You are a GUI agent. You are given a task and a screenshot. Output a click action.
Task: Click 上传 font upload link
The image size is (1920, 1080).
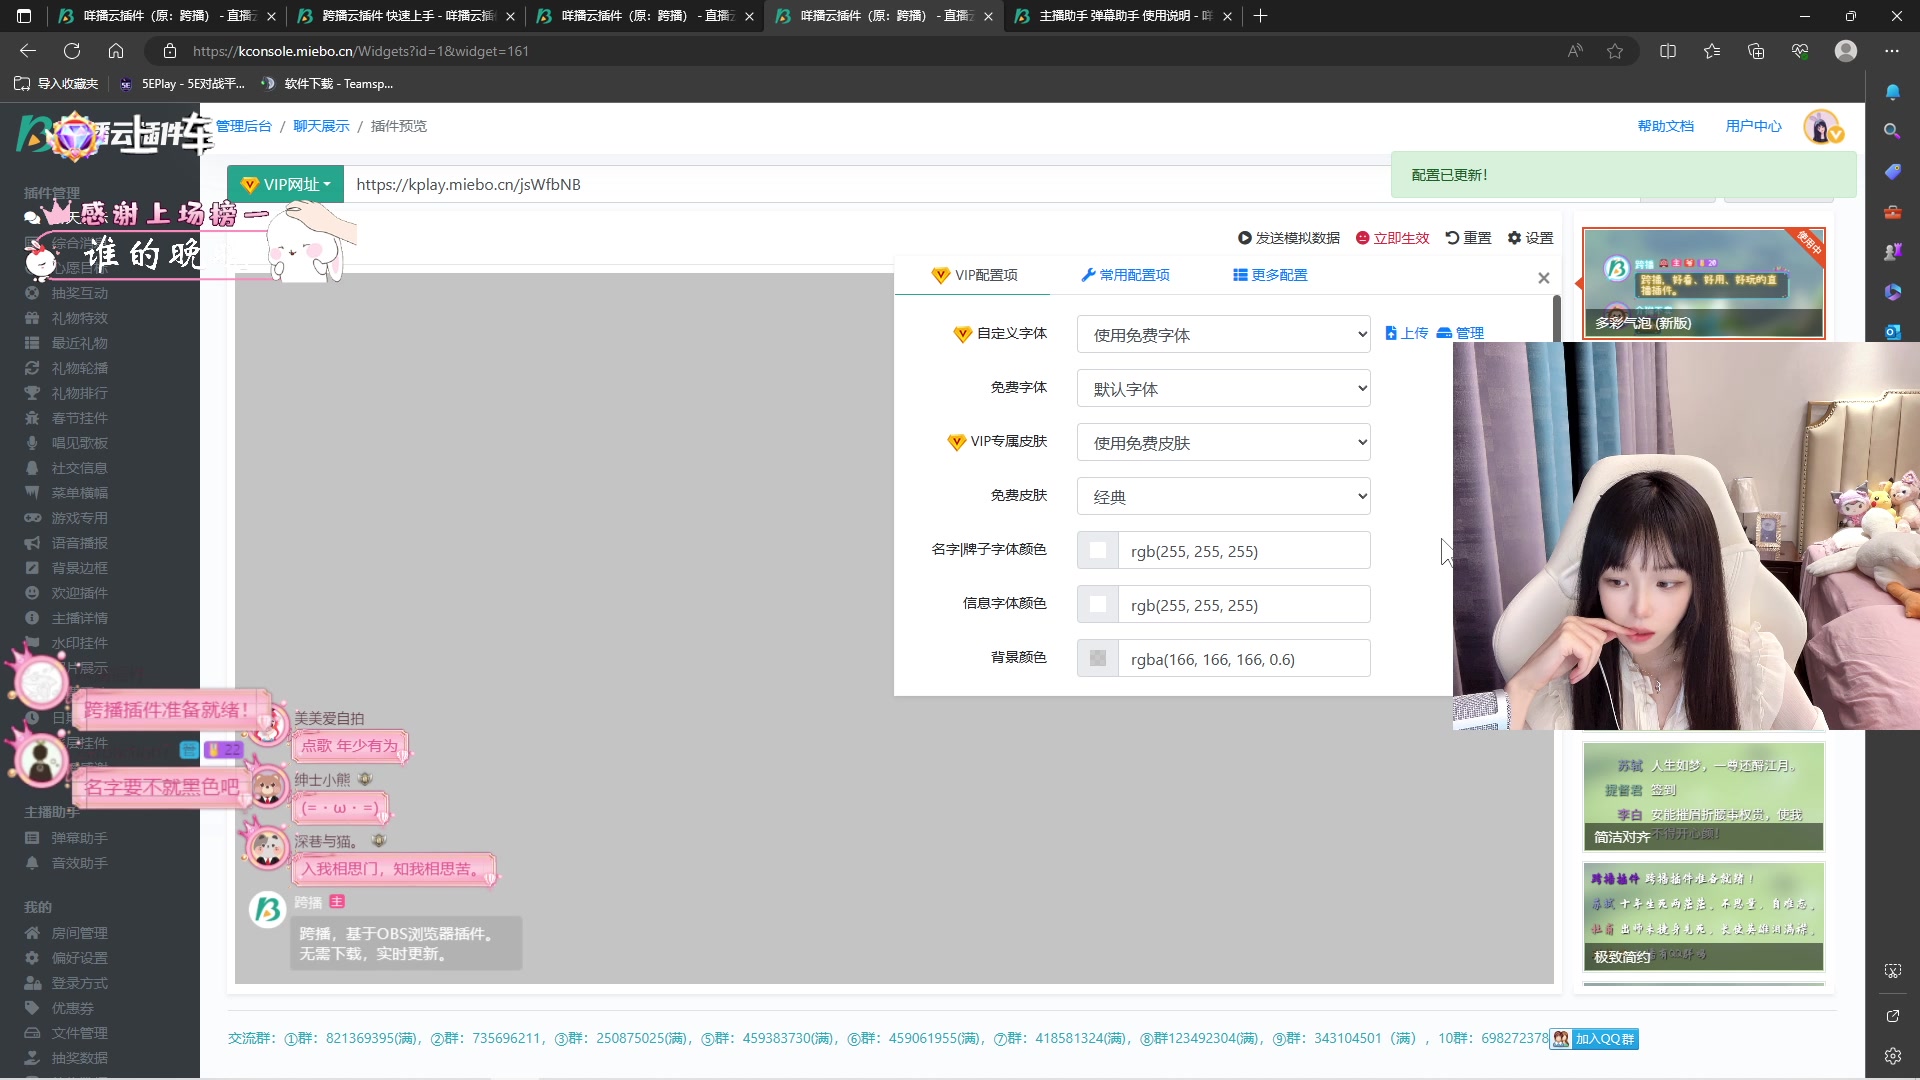[1407, 333]
